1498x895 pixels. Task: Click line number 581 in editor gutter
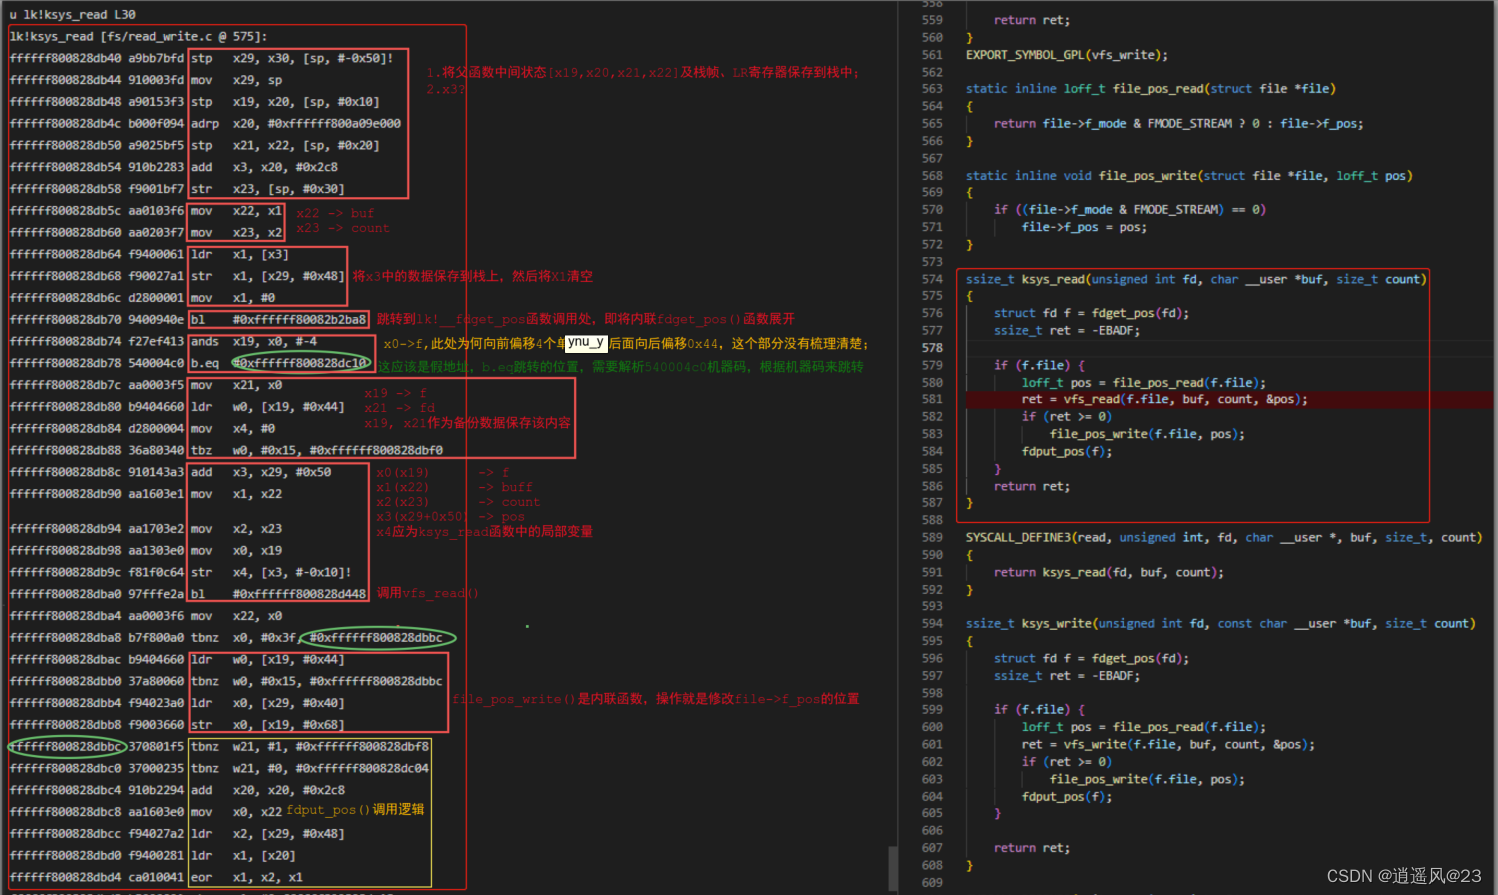(932, 400)
